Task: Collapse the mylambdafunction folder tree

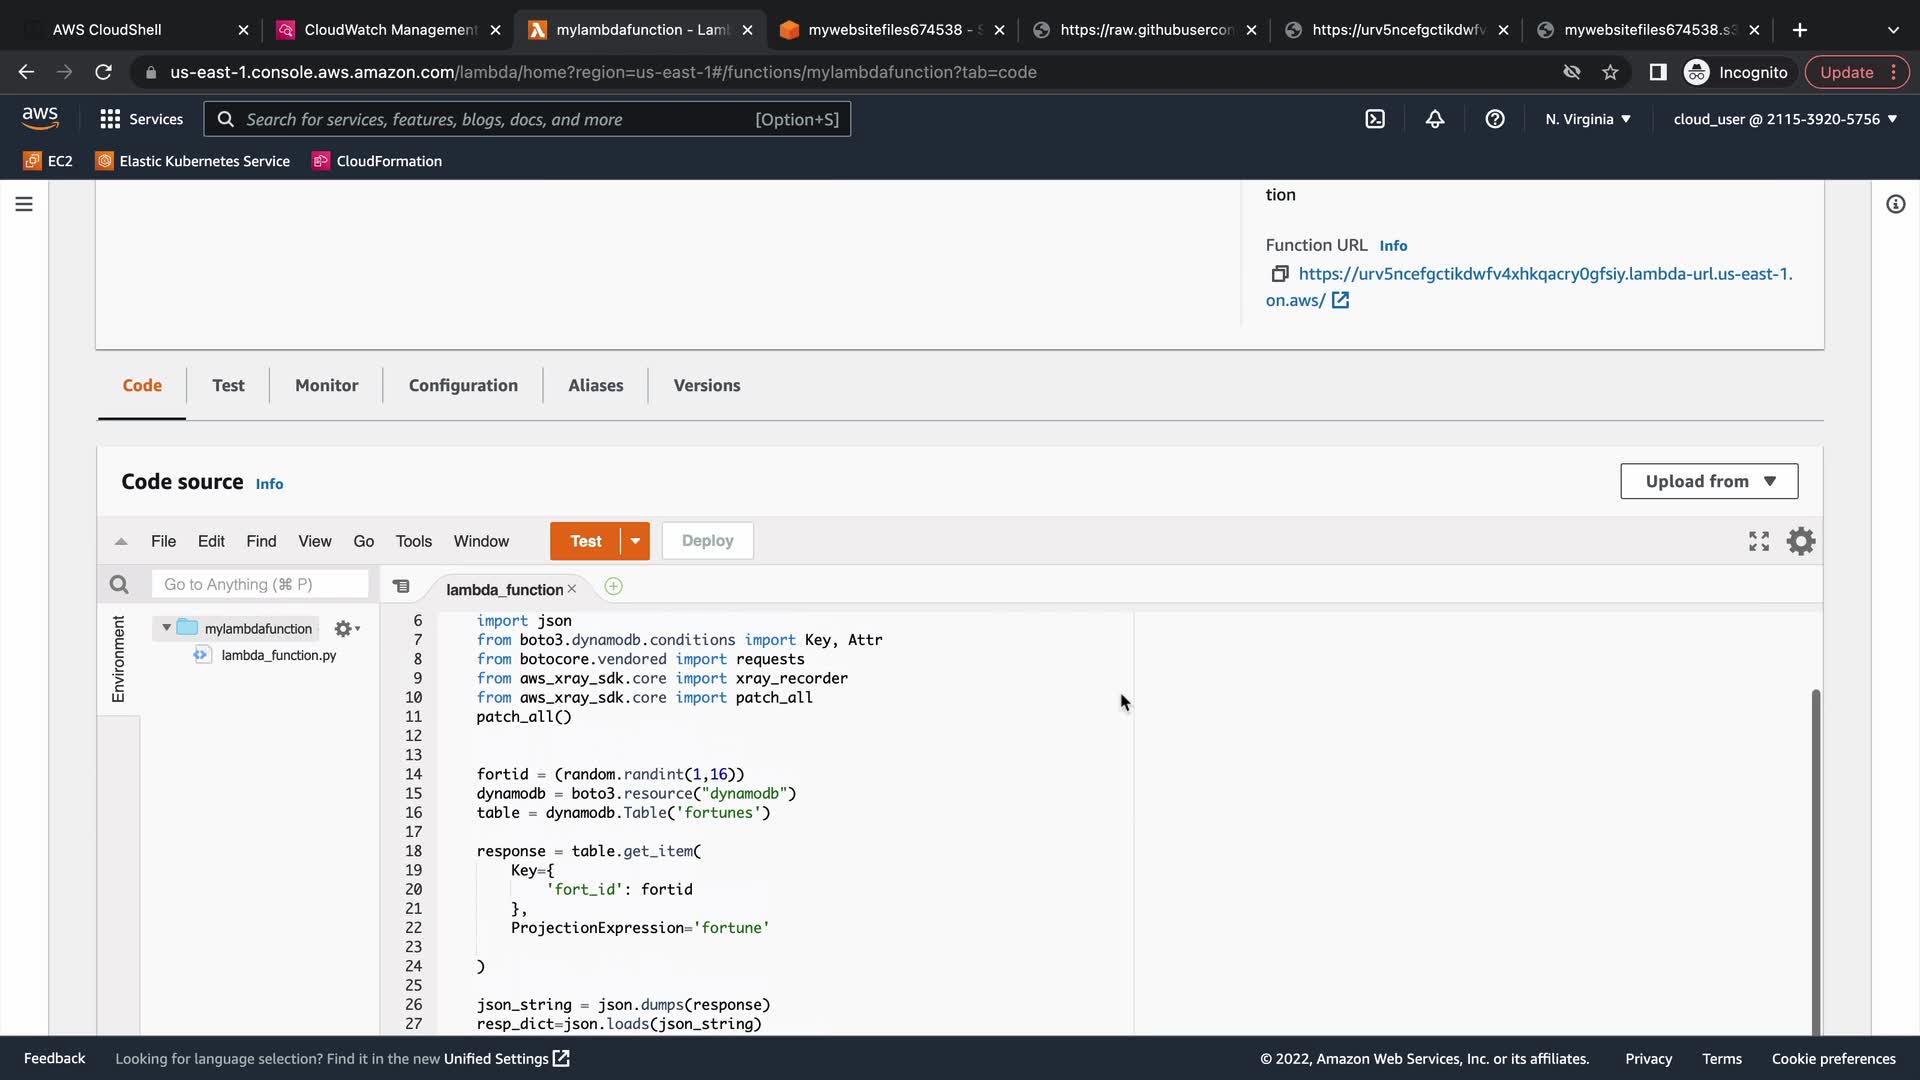Action: (166, 628)
